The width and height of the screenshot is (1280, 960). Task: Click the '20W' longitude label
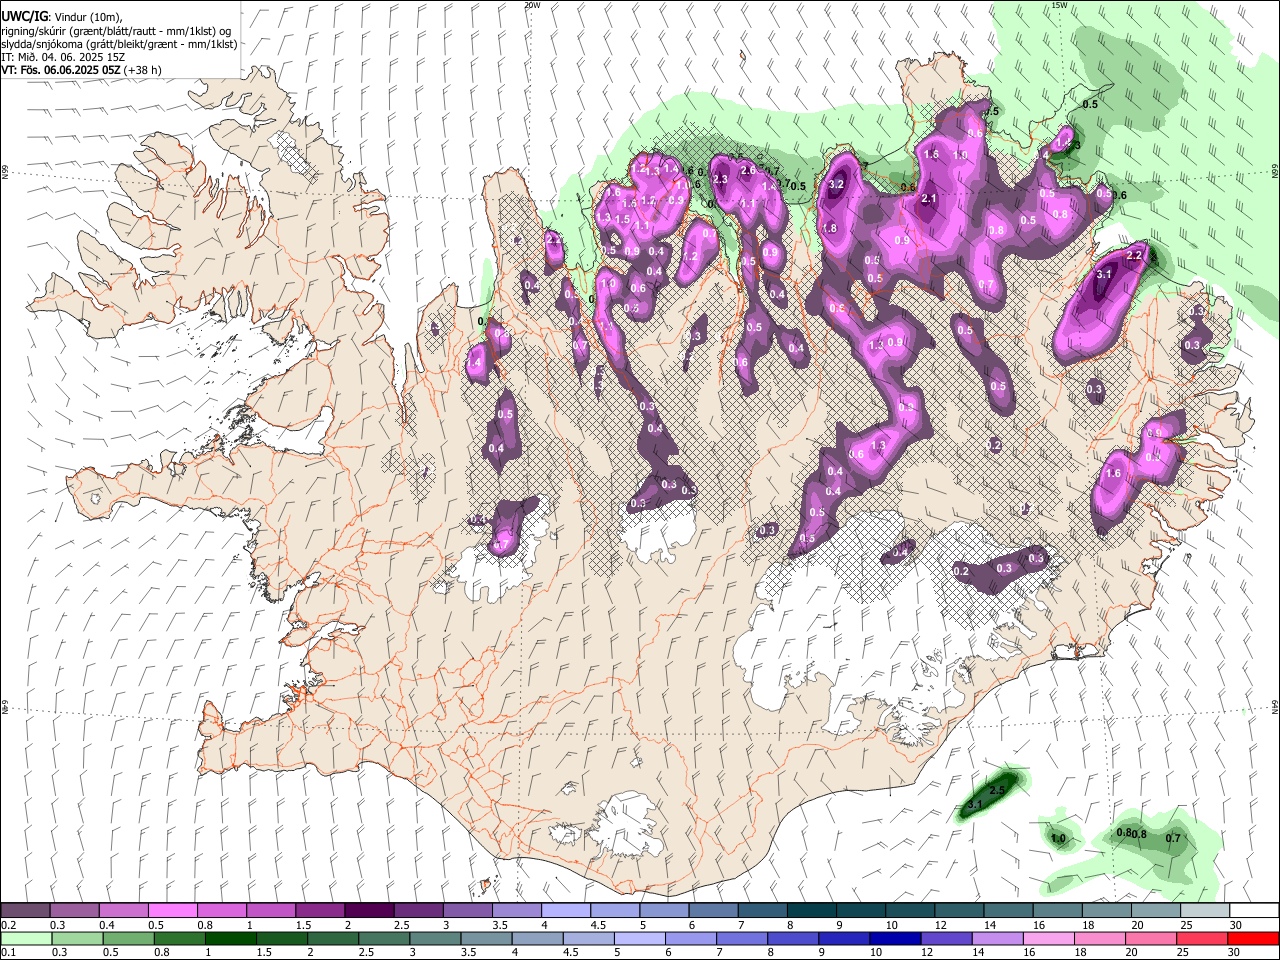(532, 5)
